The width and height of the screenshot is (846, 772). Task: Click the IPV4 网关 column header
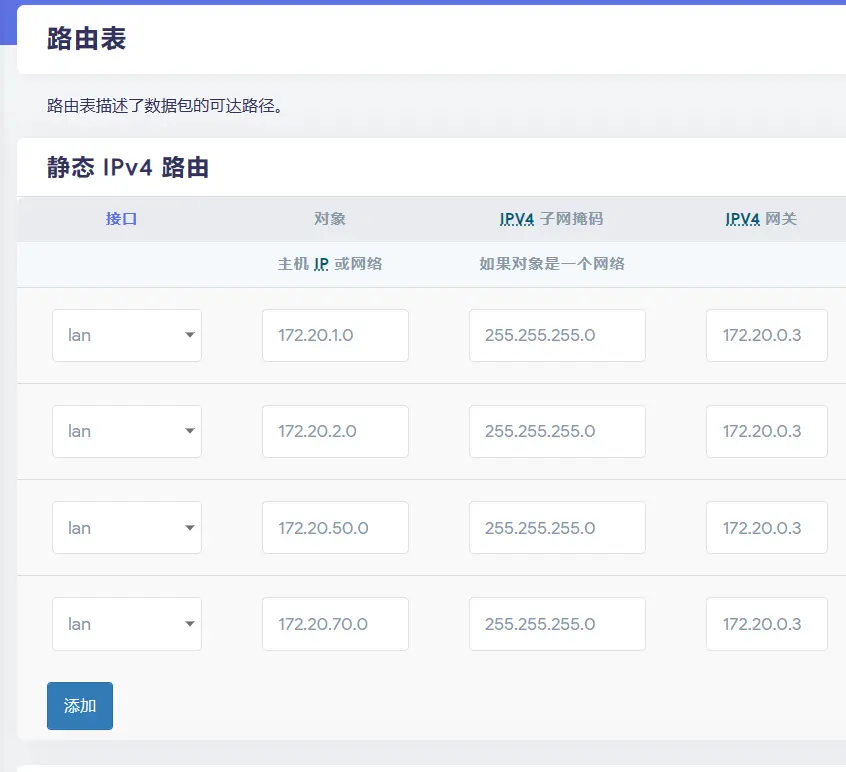[x=761, y=218]
